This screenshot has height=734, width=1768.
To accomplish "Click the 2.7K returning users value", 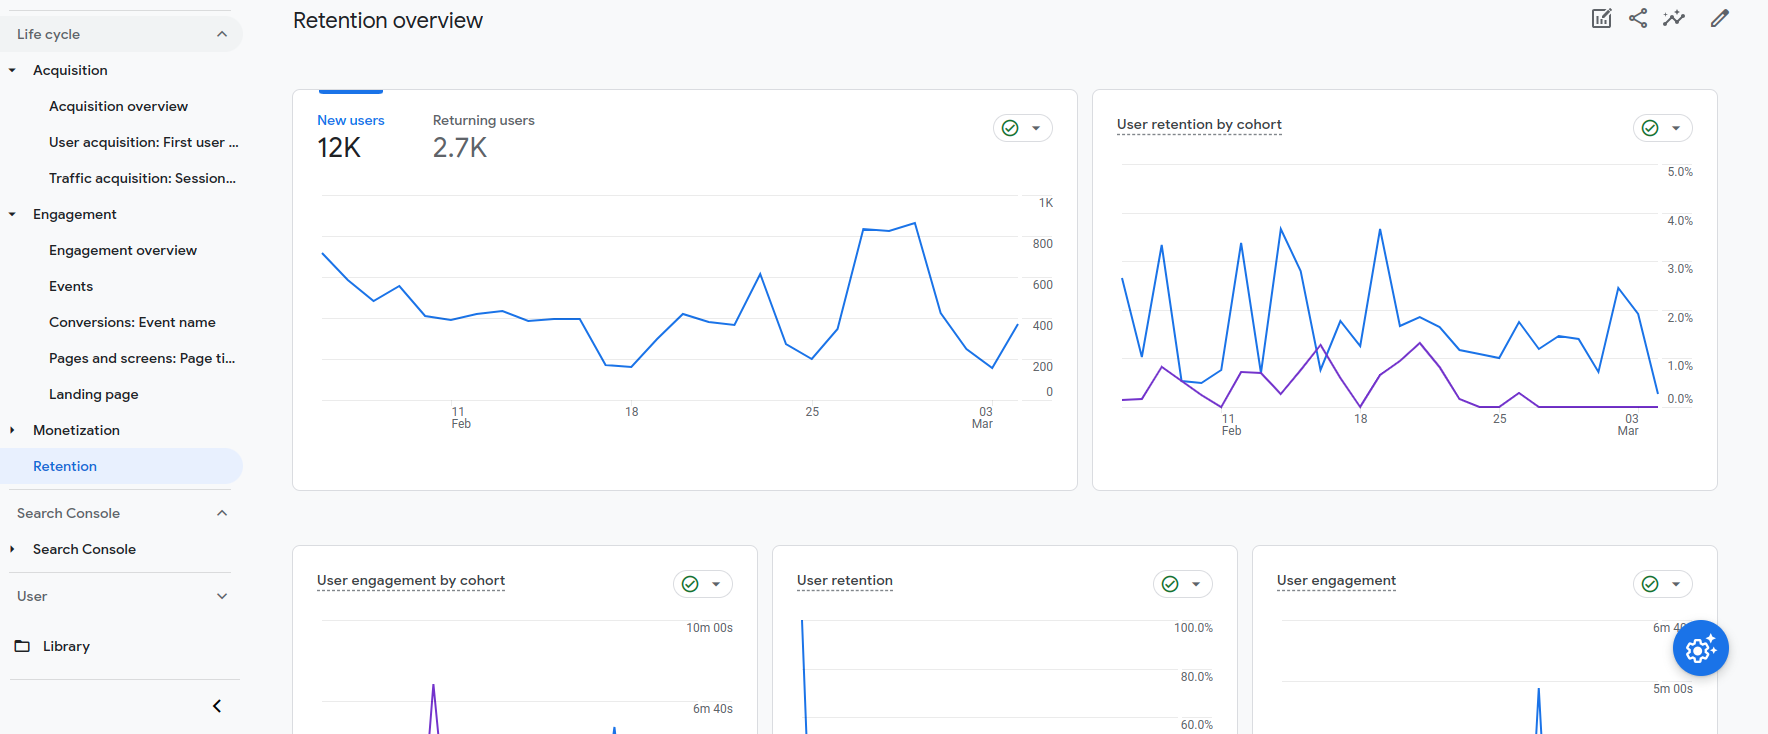I will (460, 148).
